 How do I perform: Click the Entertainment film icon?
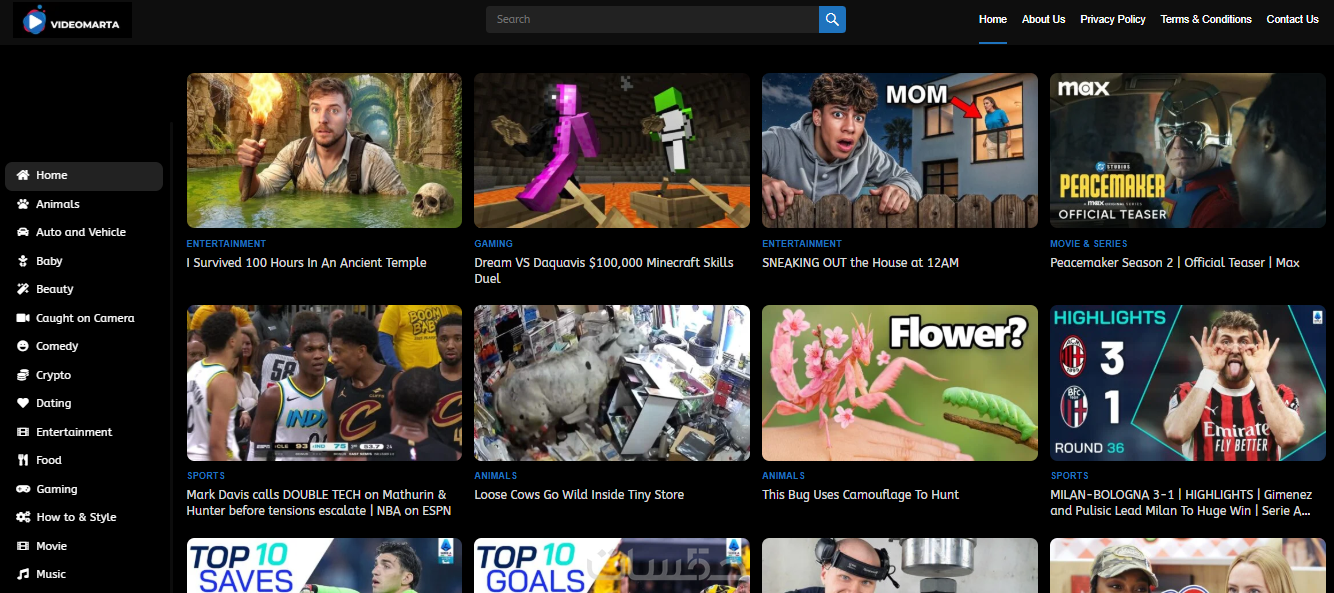(23, 432)
